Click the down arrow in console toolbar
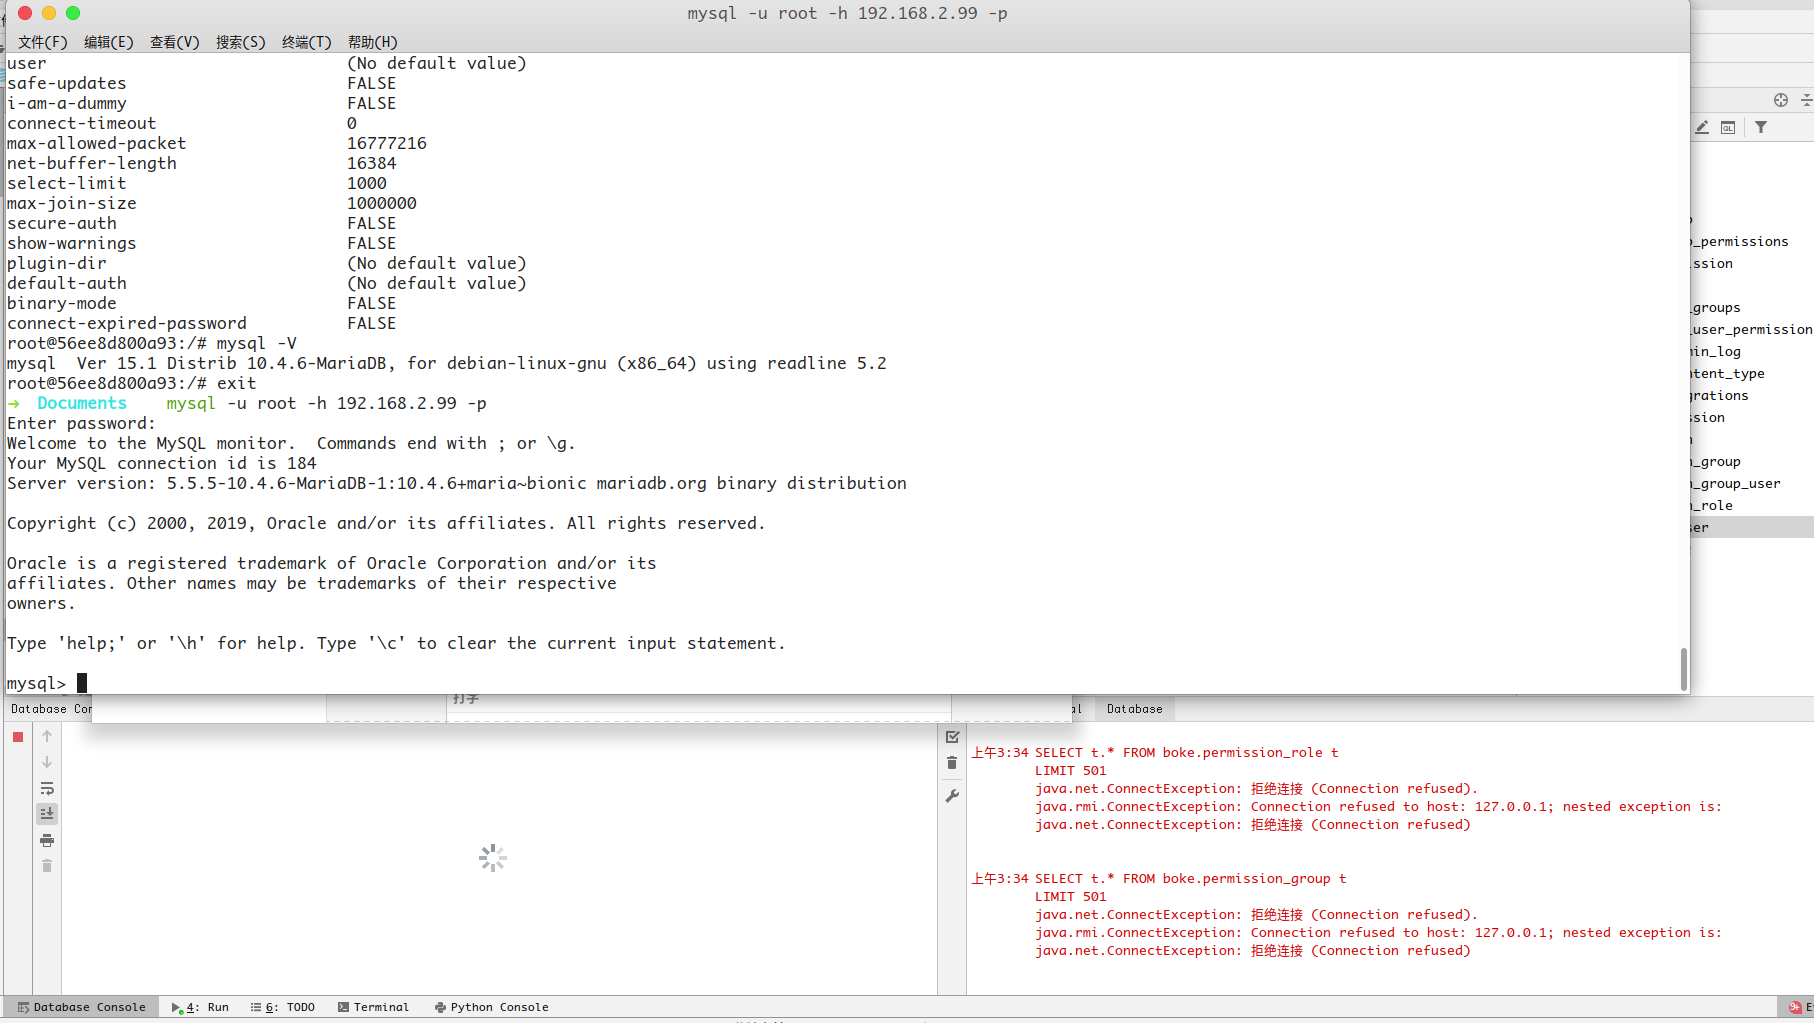1814x1023 pixels. click(x=47, y=762)
